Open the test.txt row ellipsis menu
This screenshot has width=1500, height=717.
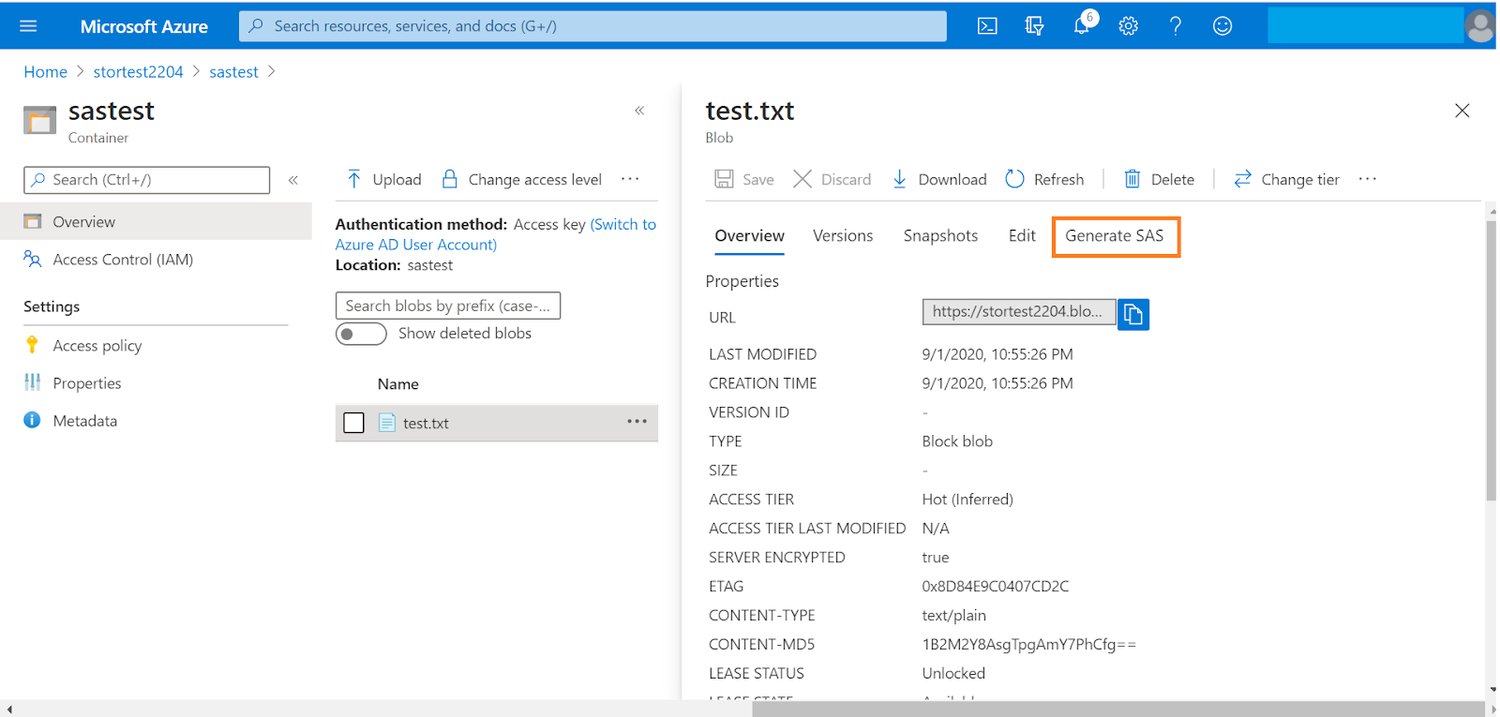click(637, 422)
